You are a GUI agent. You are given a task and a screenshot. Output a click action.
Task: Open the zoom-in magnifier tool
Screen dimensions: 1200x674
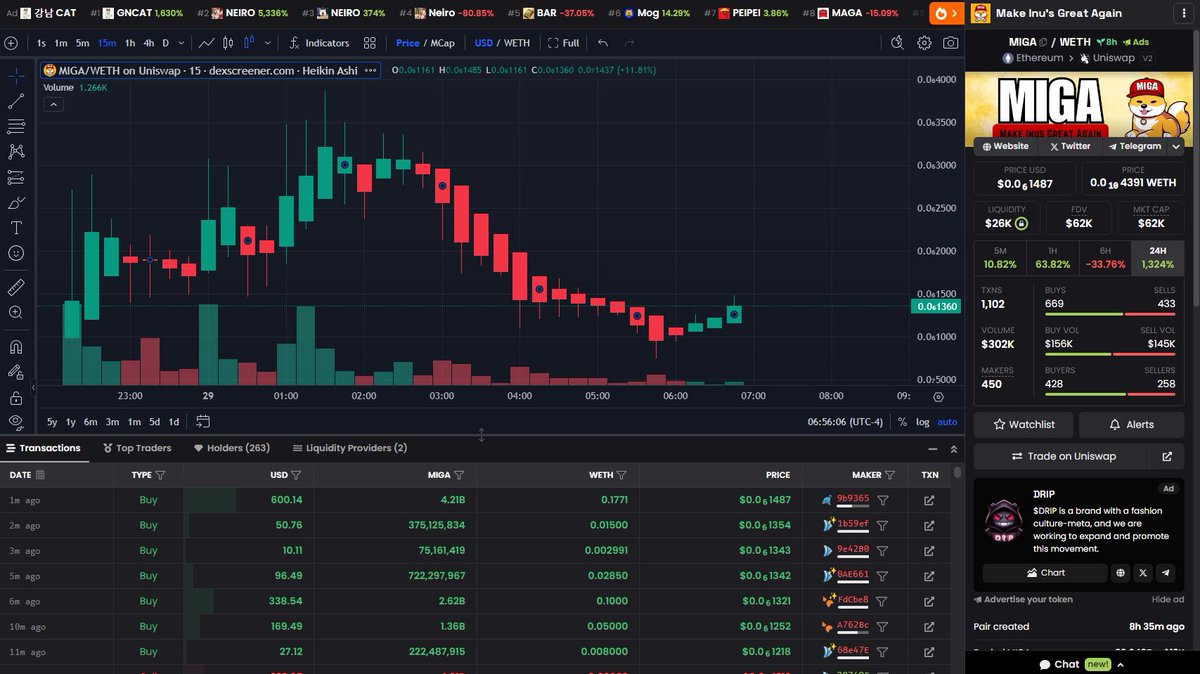click(x=16, y=312)
